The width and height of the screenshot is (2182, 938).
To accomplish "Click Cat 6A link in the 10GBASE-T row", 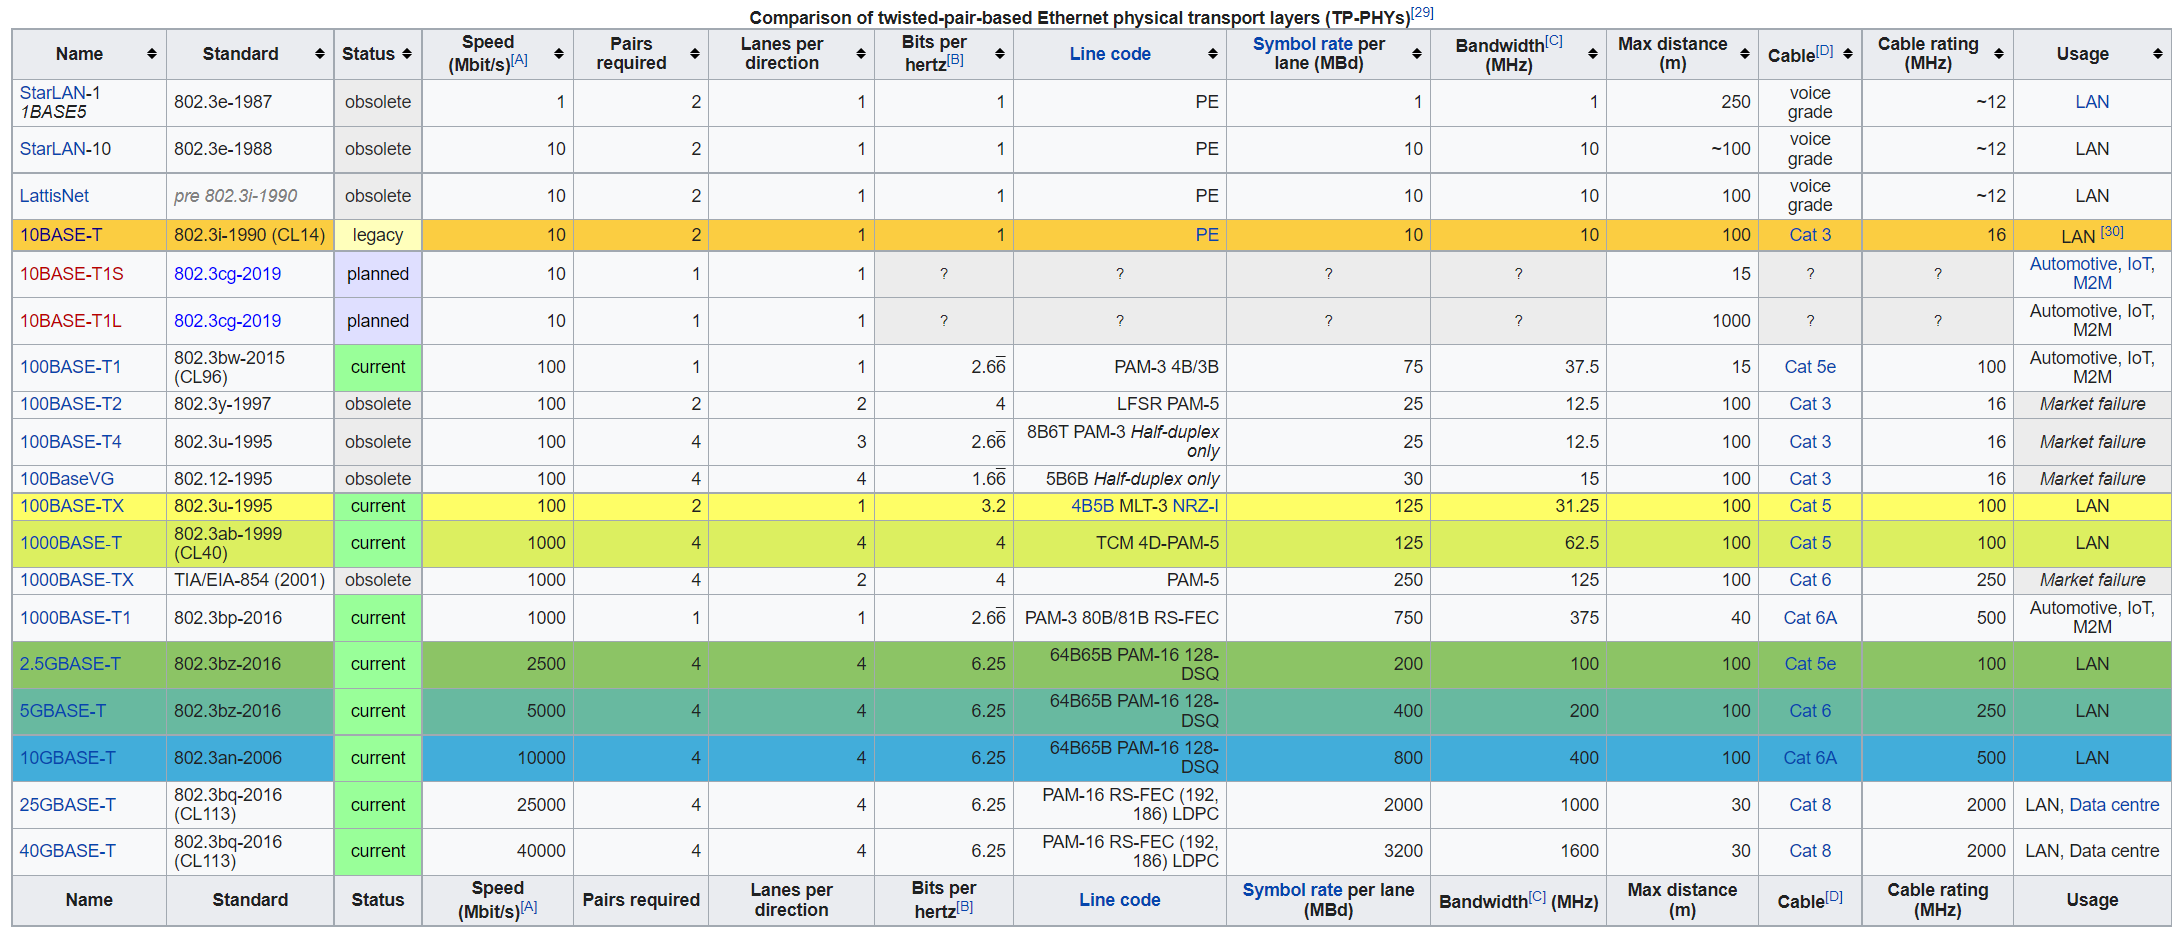I will click(1810, 758).
